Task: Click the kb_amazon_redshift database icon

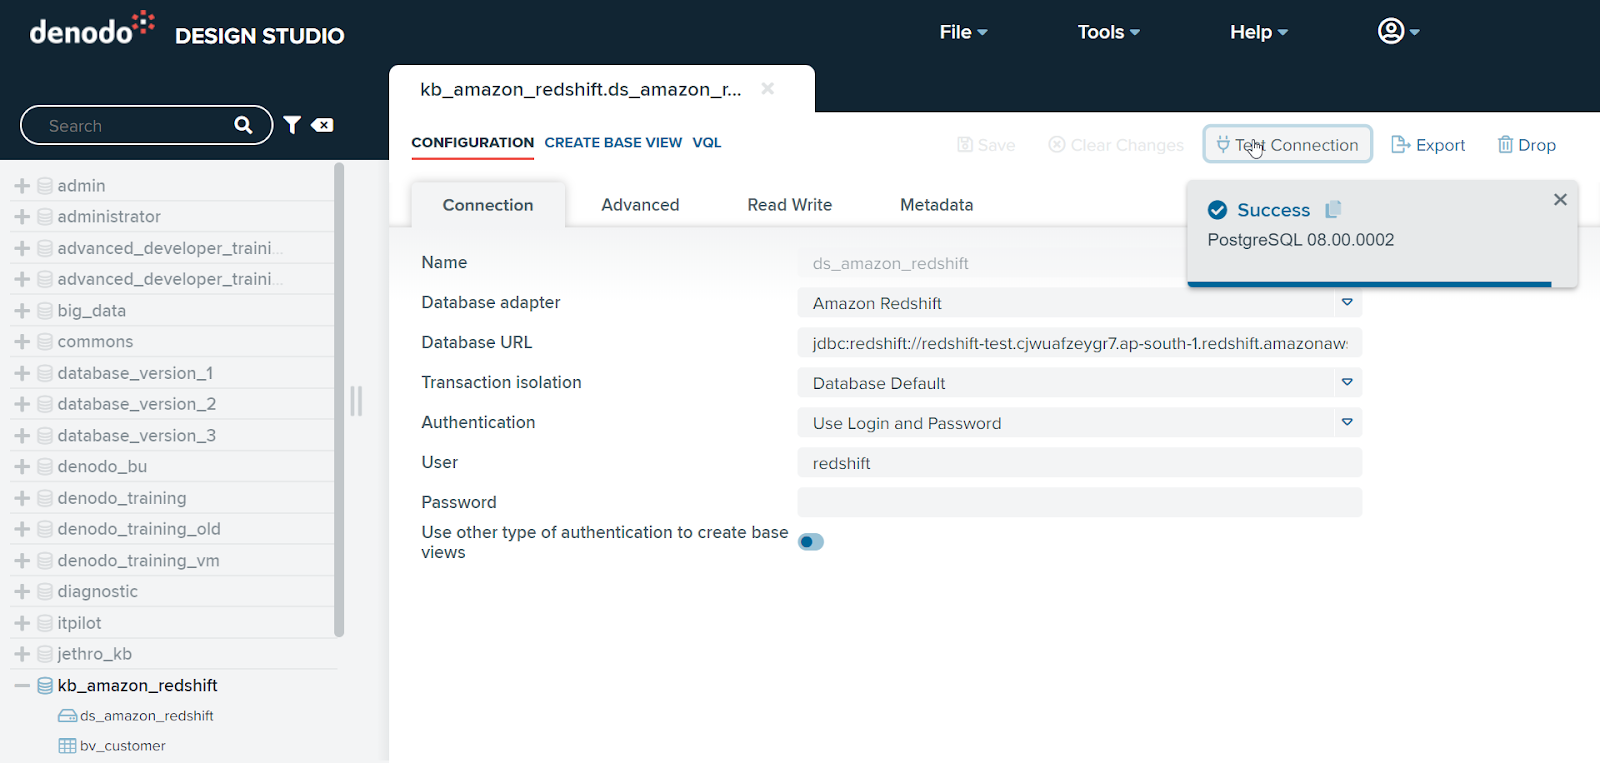Action: 45,686
